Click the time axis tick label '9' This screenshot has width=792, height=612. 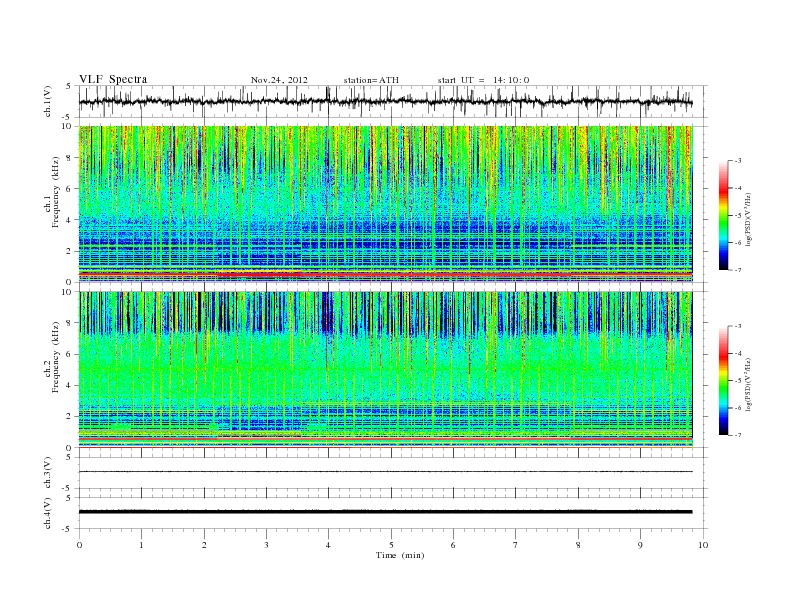click(x=640, y=545)
